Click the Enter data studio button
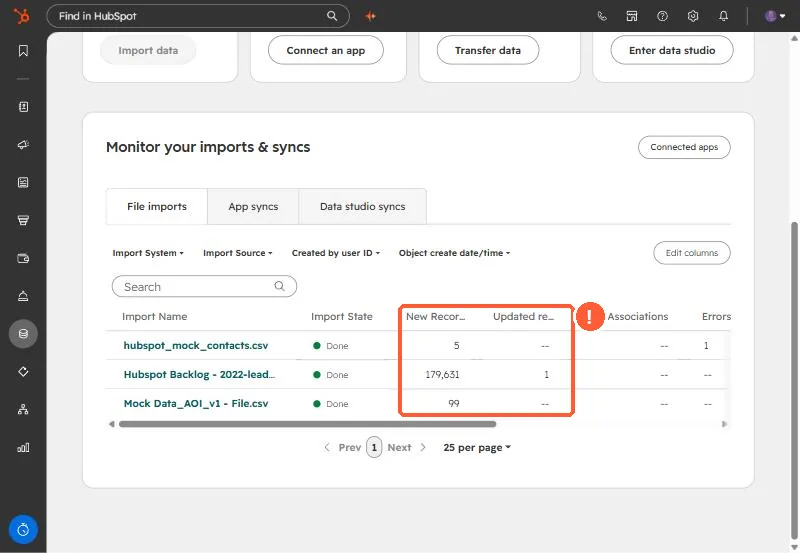This screenshot has height=553, width=800. click(672, 50)
